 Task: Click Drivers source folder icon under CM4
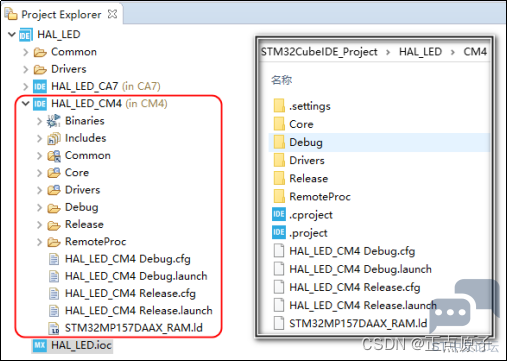[x=54, y=190]
